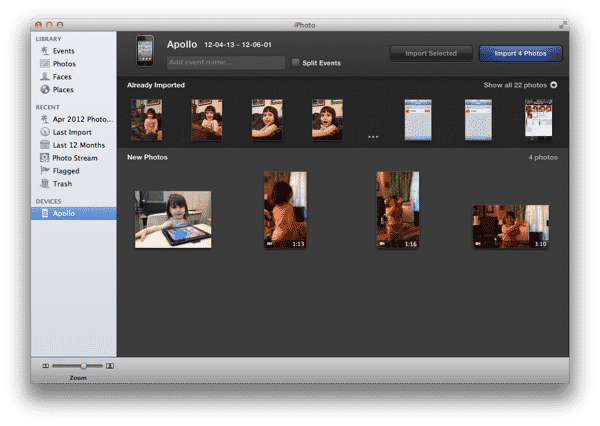
Task: Click the full screen arrows icon
Action: click(562, 25)
